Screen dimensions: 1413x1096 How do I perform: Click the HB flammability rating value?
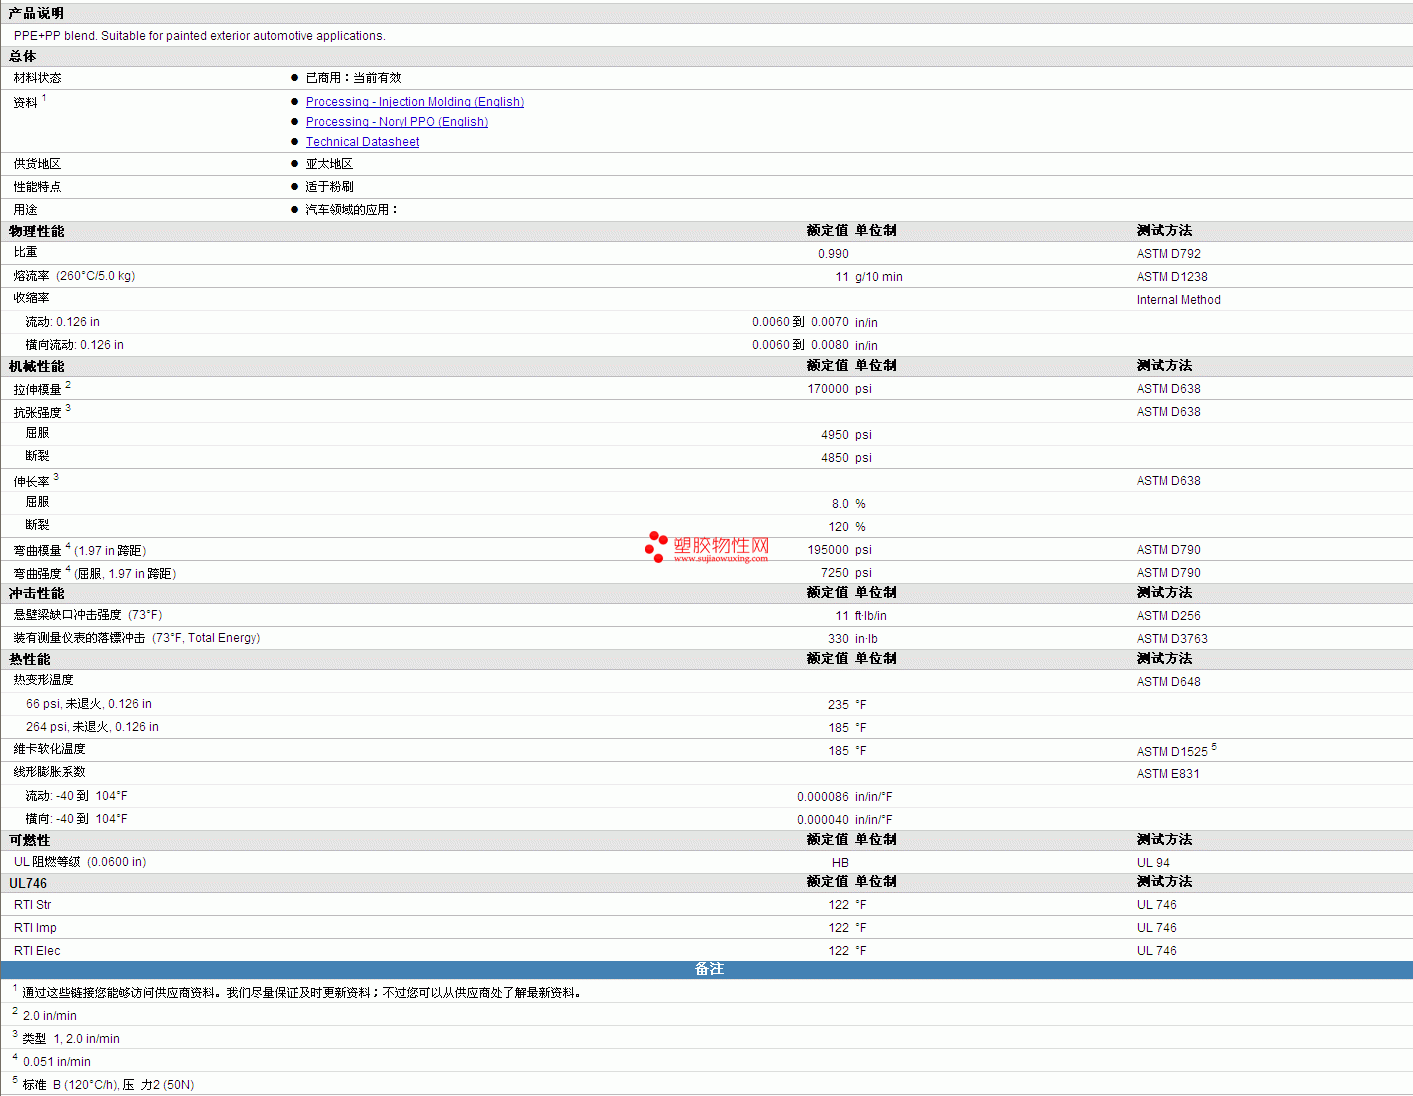pyautogui.click(x=840, y=863)
